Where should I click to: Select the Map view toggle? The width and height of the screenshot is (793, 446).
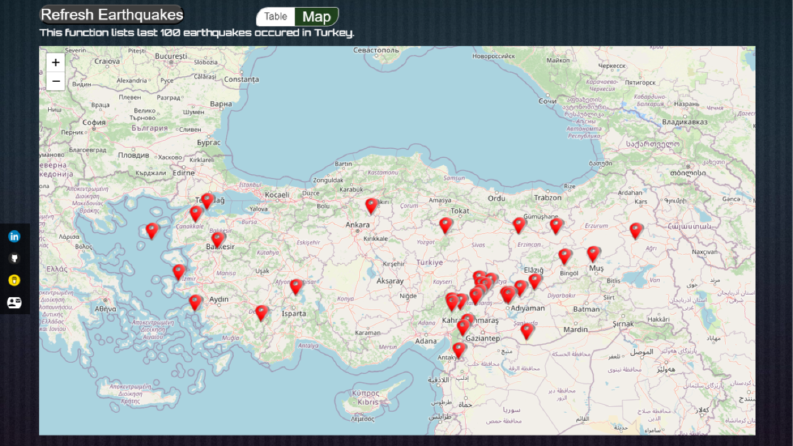(x=317, y=17)
